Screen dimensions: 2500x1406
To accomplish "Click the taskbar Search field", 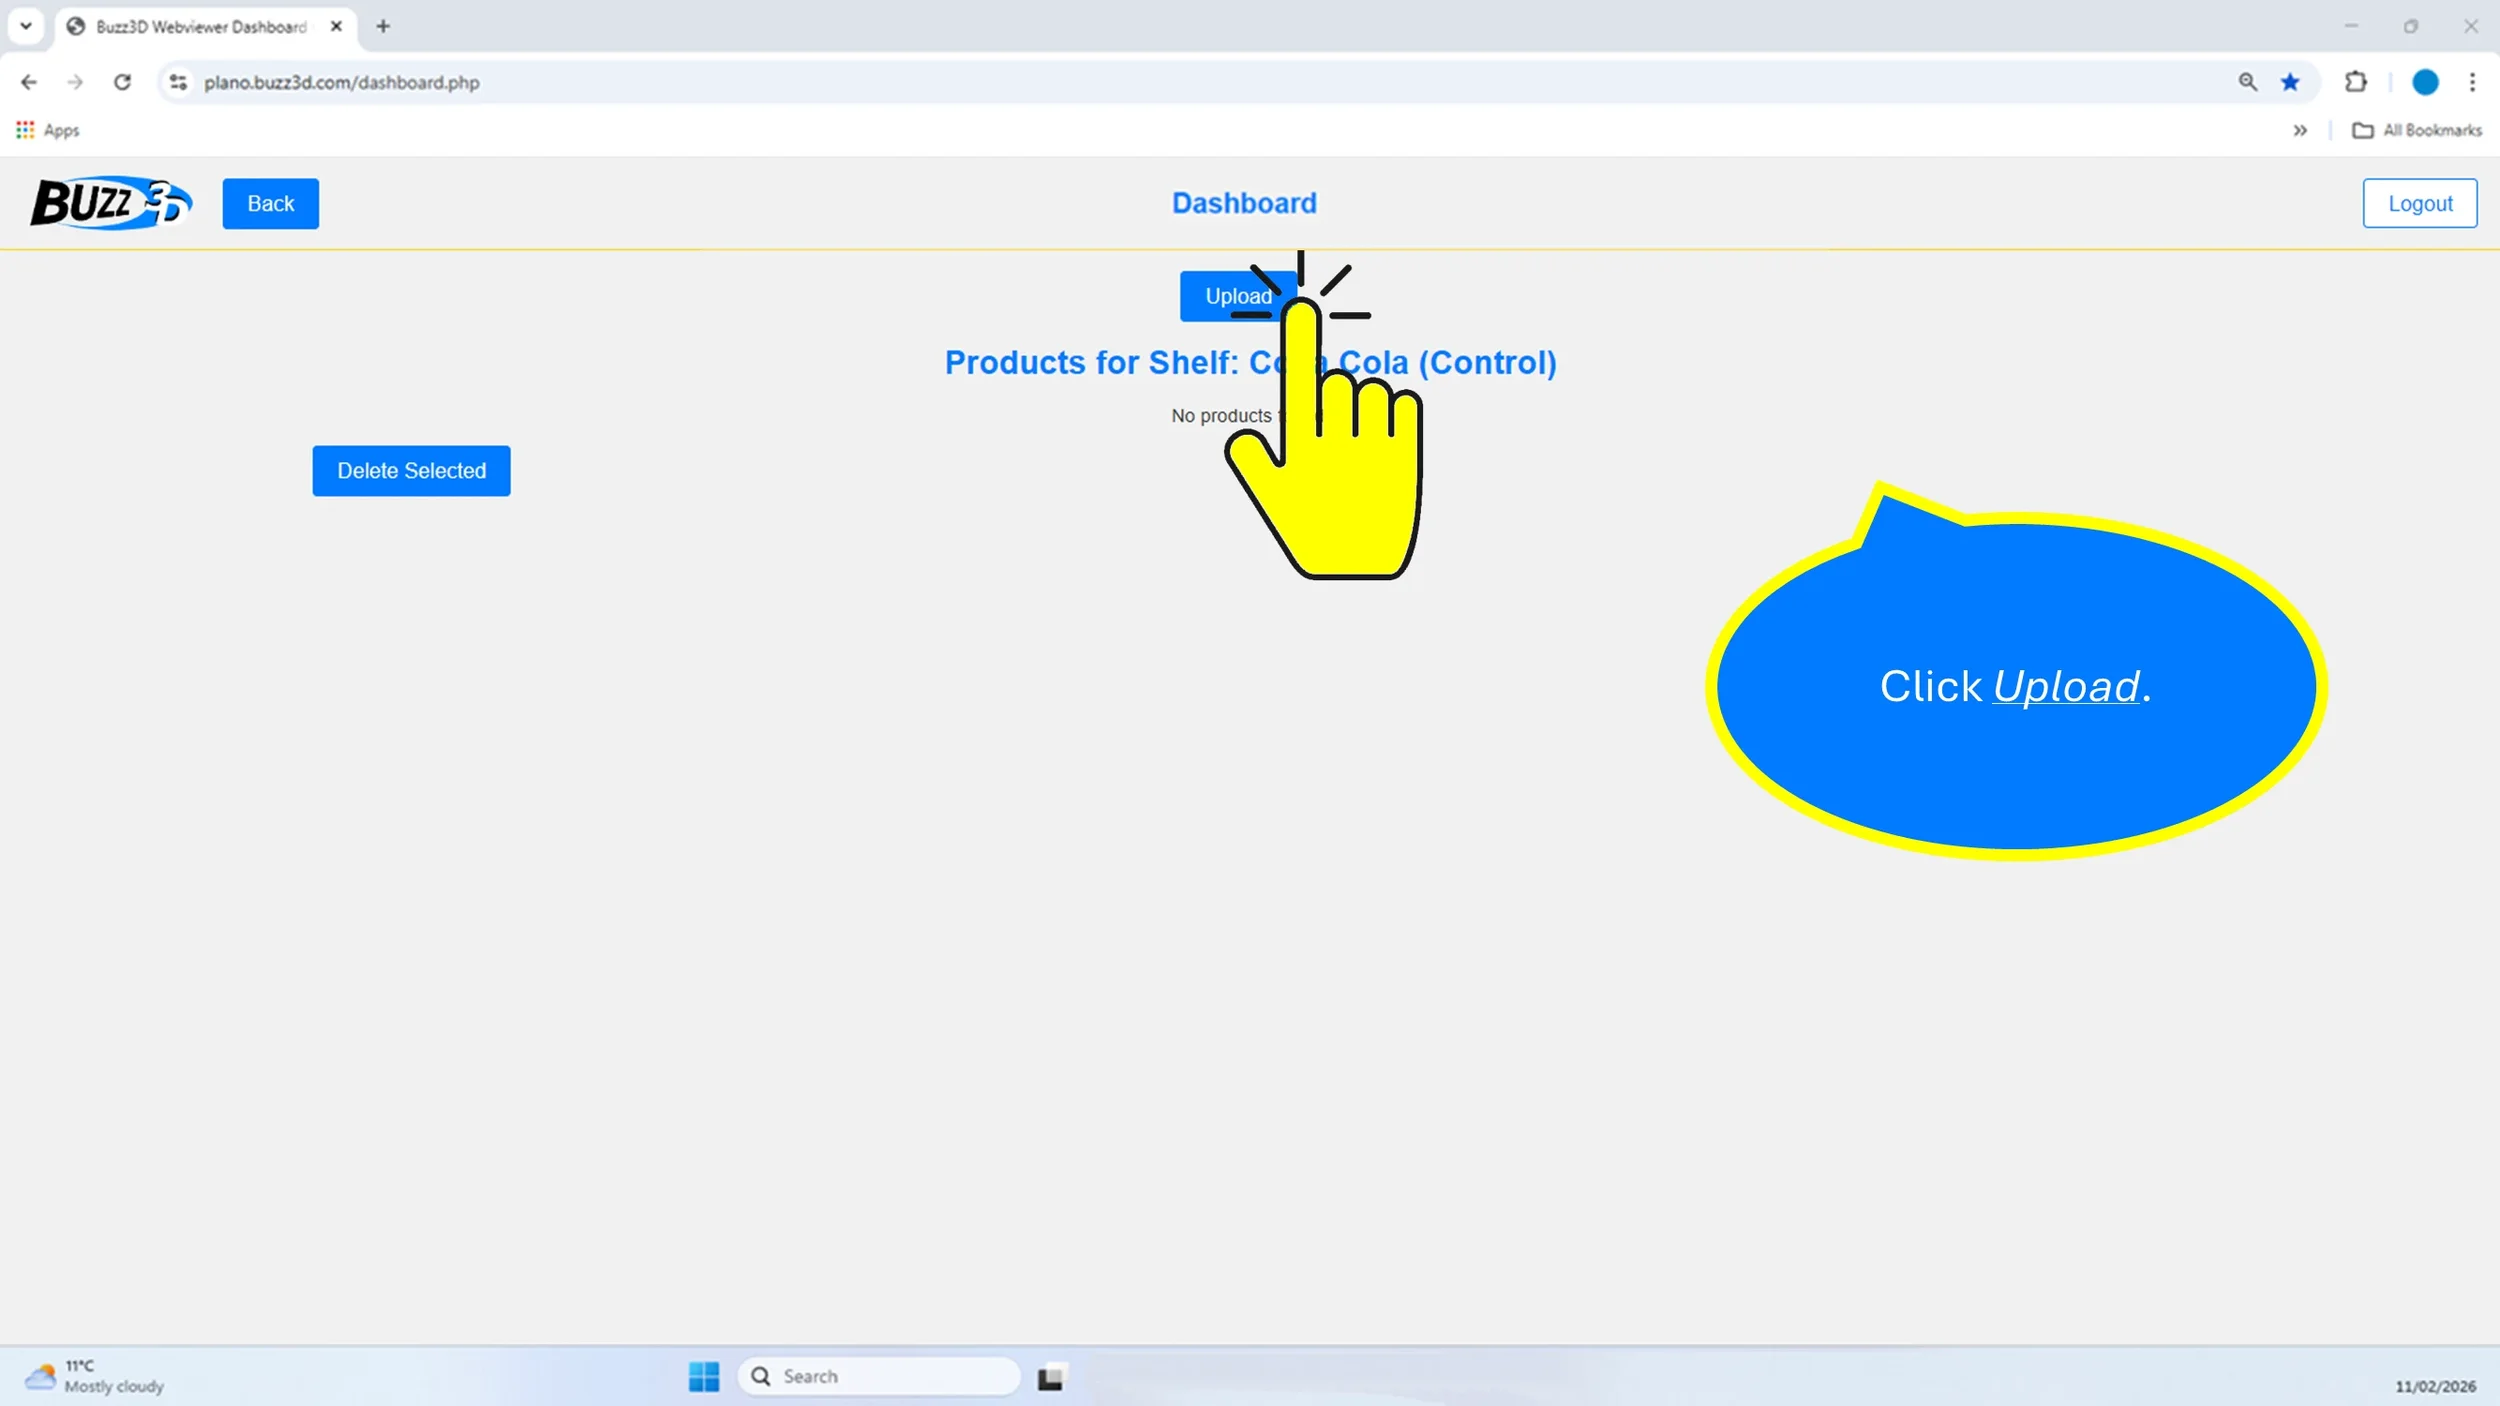I will point(880,1376).
